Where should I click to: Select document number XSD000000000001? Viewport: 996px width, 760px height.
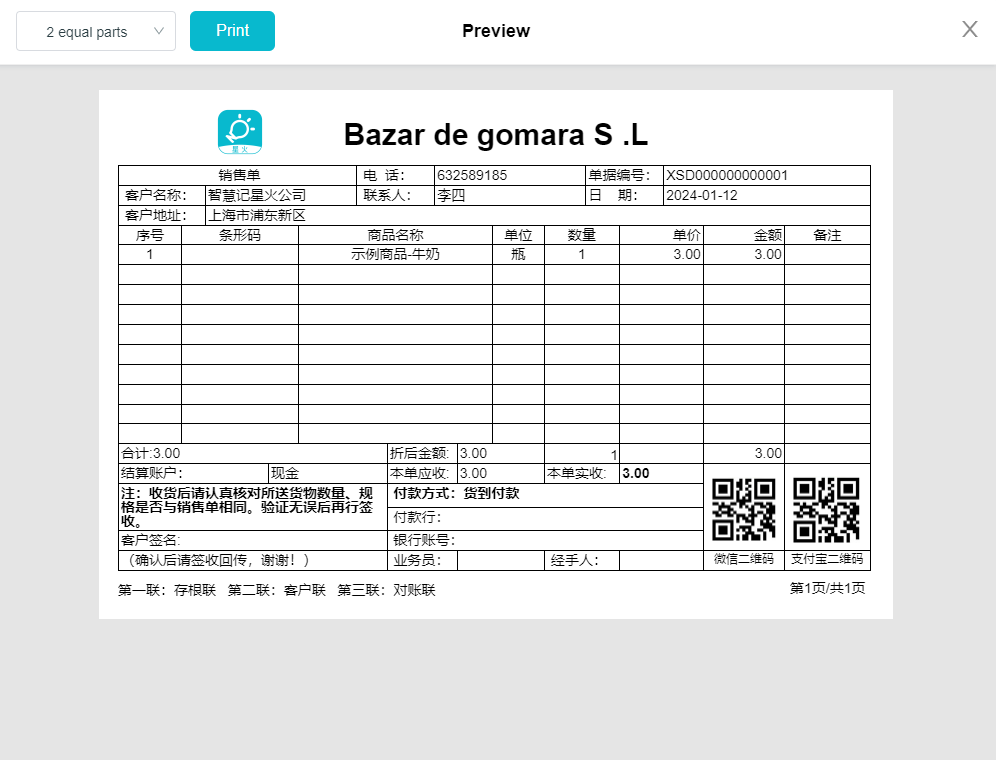(727, 176)
